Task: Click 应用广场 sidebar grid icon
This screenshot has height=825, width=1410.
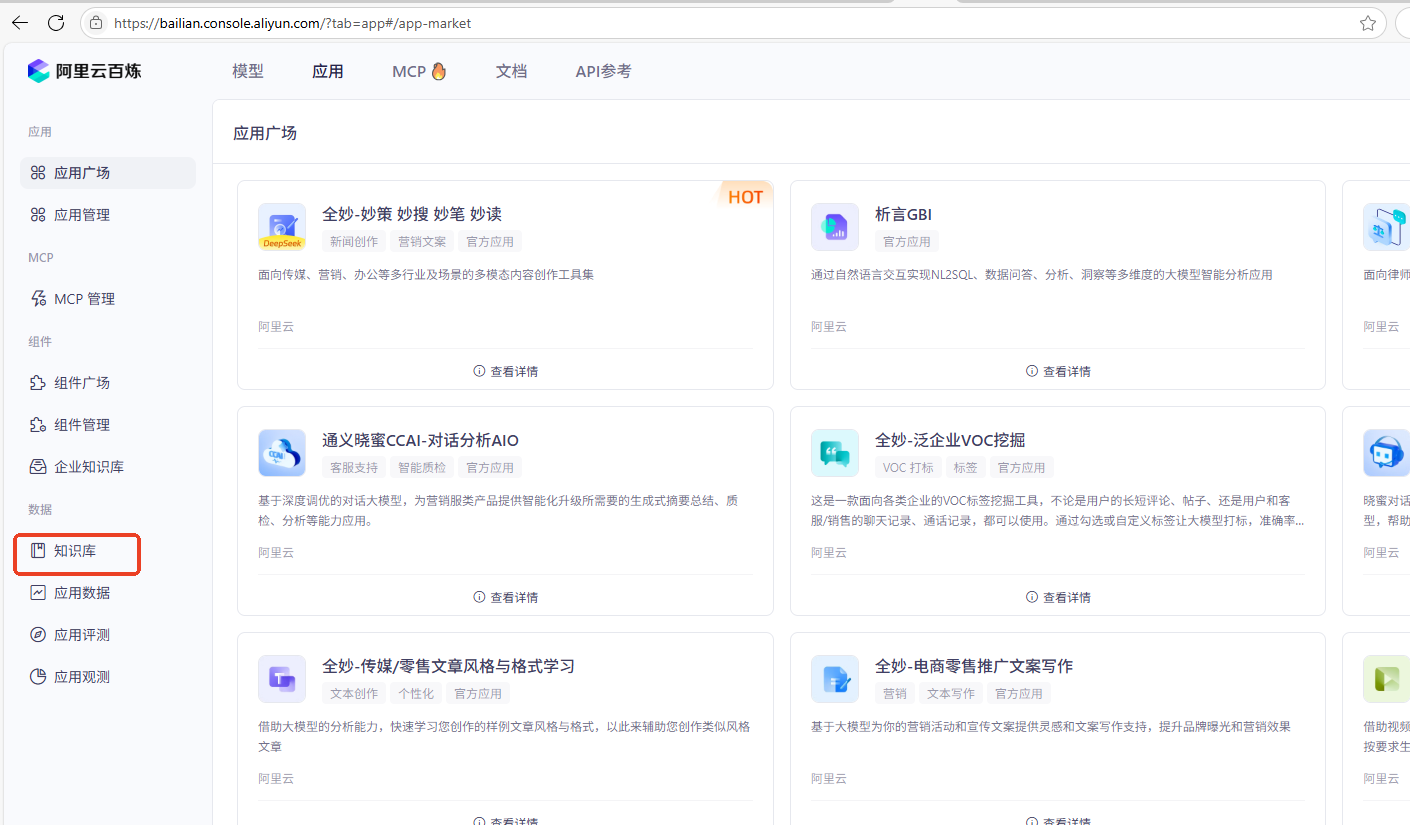Action: tap(38, 173)
